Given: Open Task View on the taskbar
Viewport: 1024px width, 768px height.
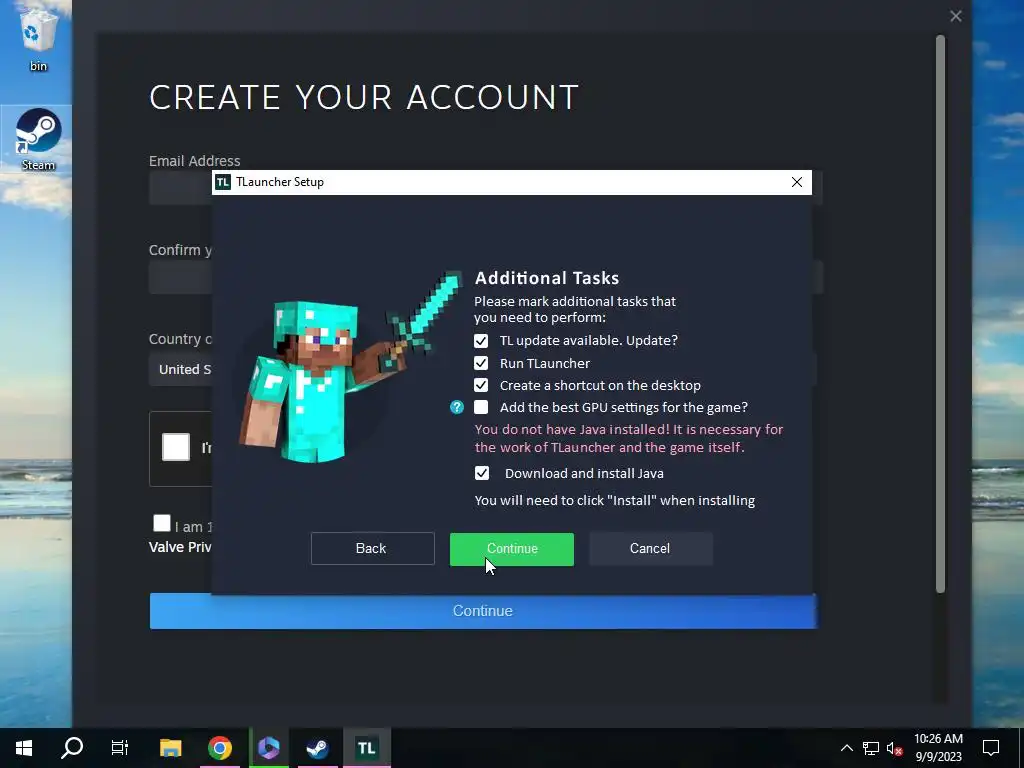Looking at the screenshot, I should [120, 748].
